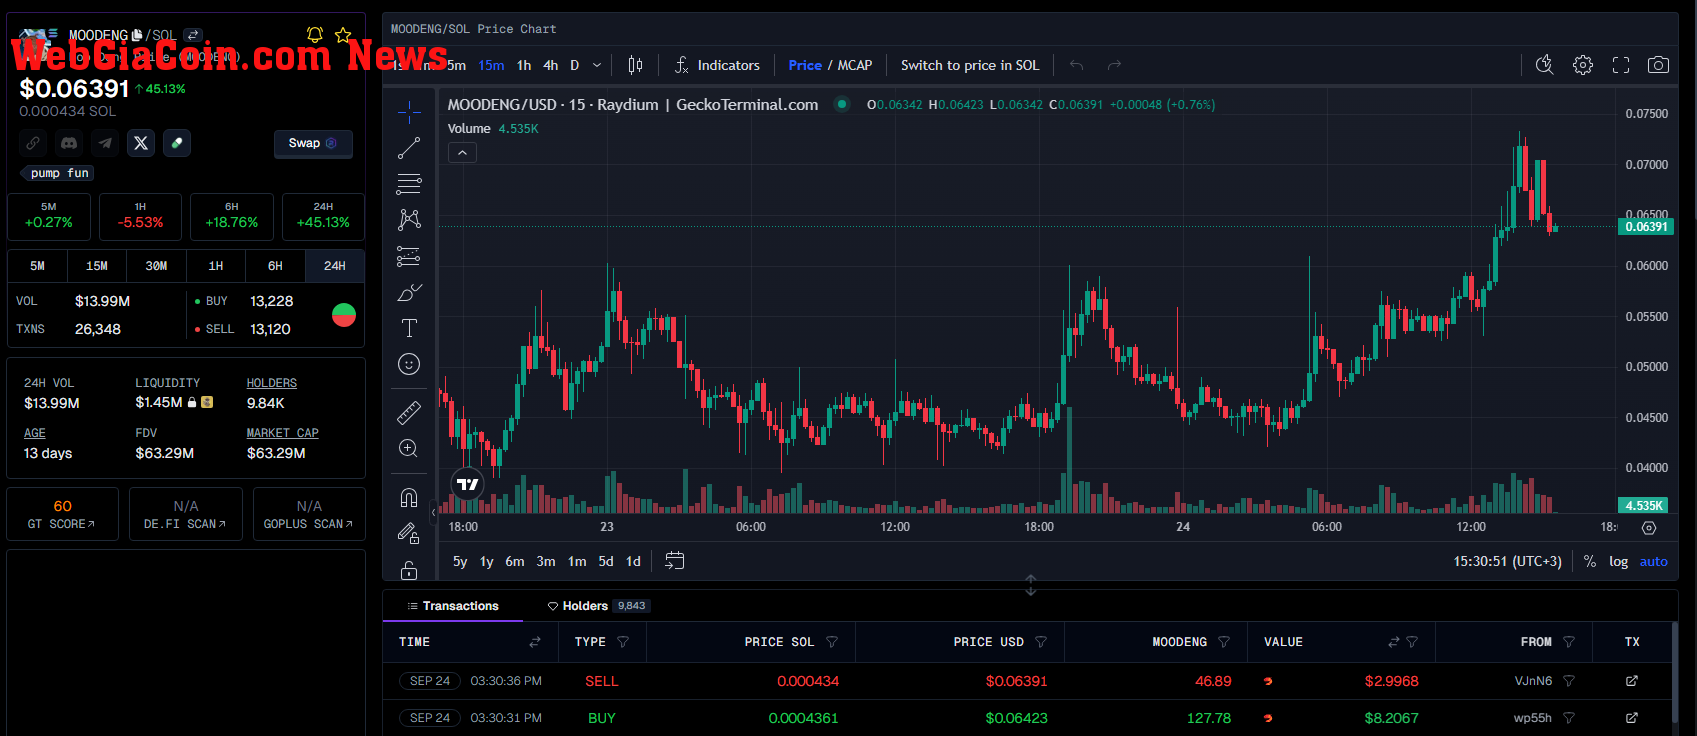
Task: Open the Fibonacci retracement tools
Action: point(409,184)
